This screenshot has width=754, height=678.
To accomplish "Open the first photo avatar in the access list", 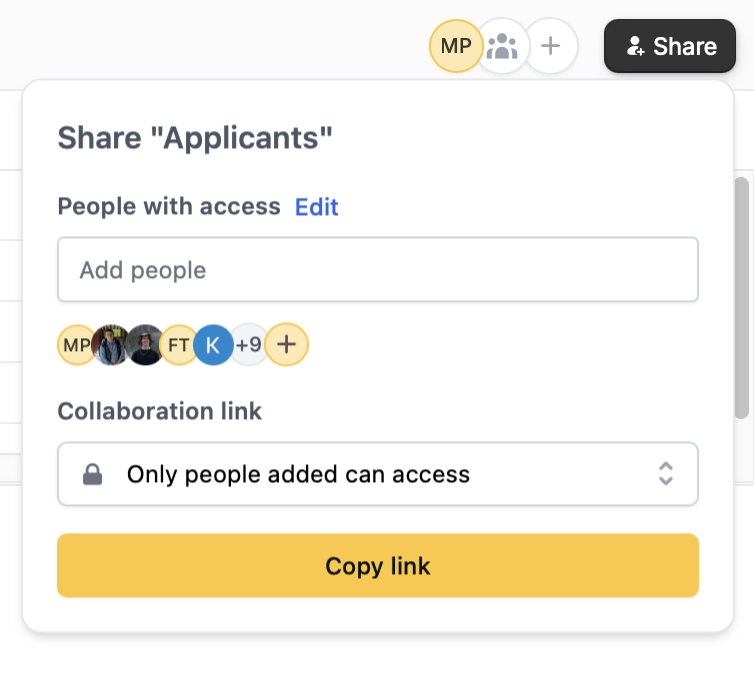I will click(111, 345).
